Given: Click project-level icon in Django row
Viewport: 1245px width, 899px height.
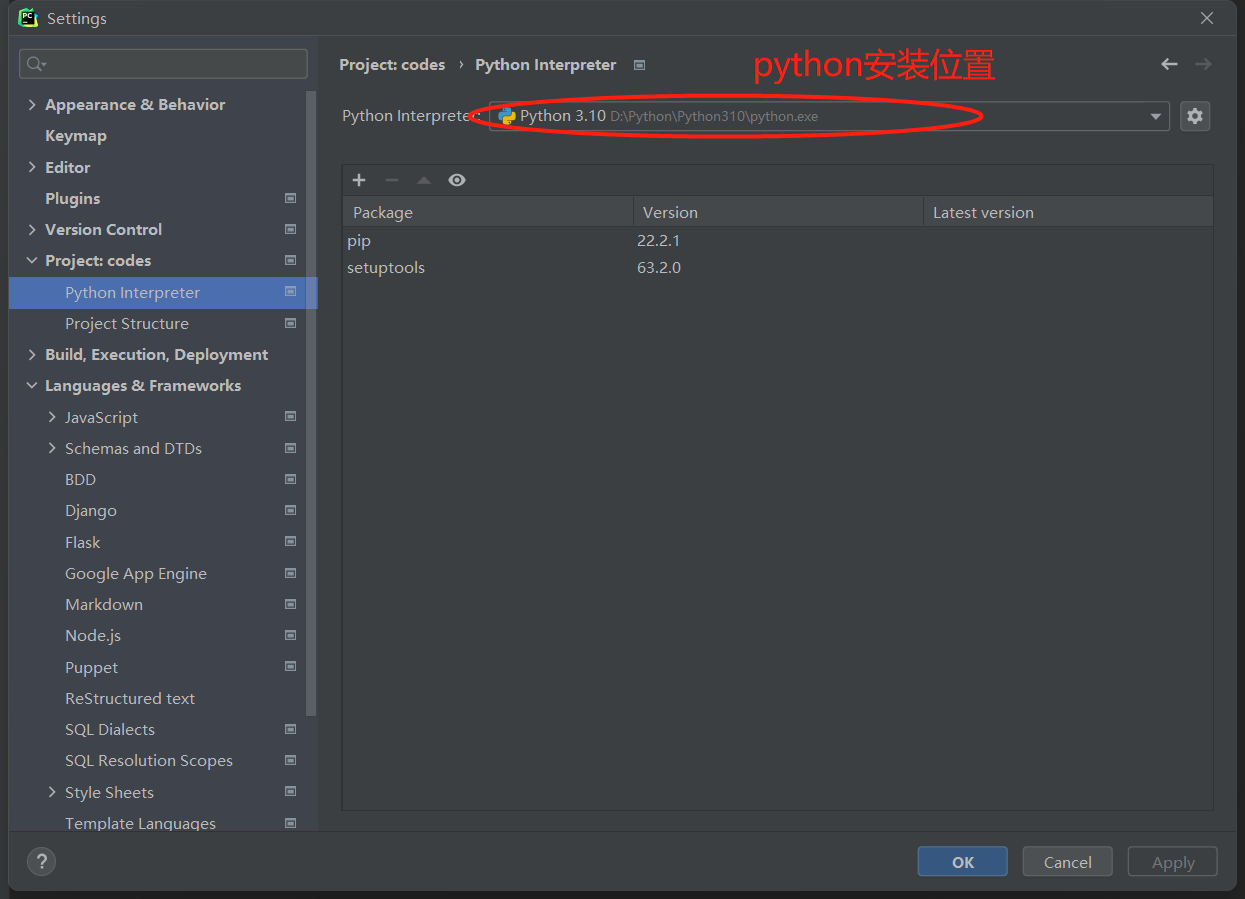Looking at the screenshot, I should 290,510.
